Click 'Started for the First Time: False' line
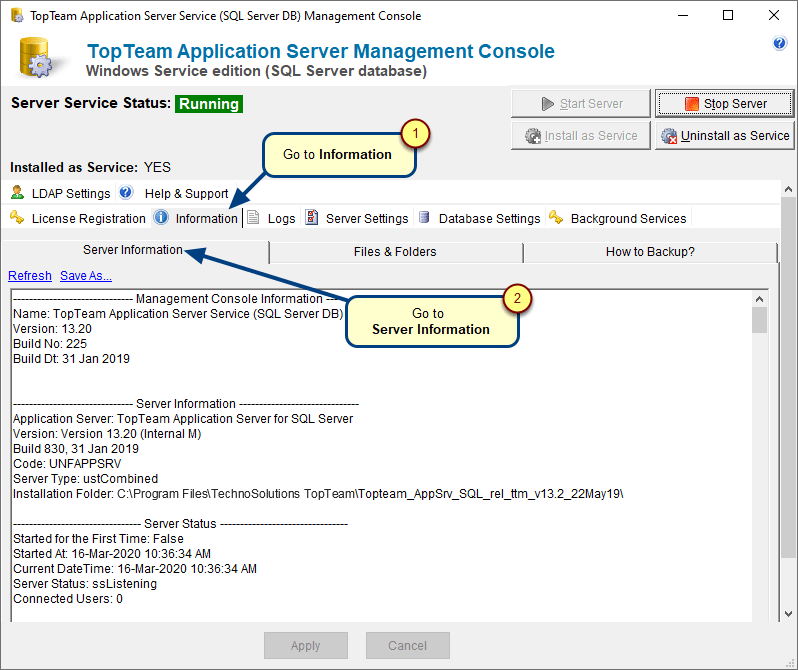Image resolution: width=798 pixels, height=670 pixels. (x=98, y=539)
